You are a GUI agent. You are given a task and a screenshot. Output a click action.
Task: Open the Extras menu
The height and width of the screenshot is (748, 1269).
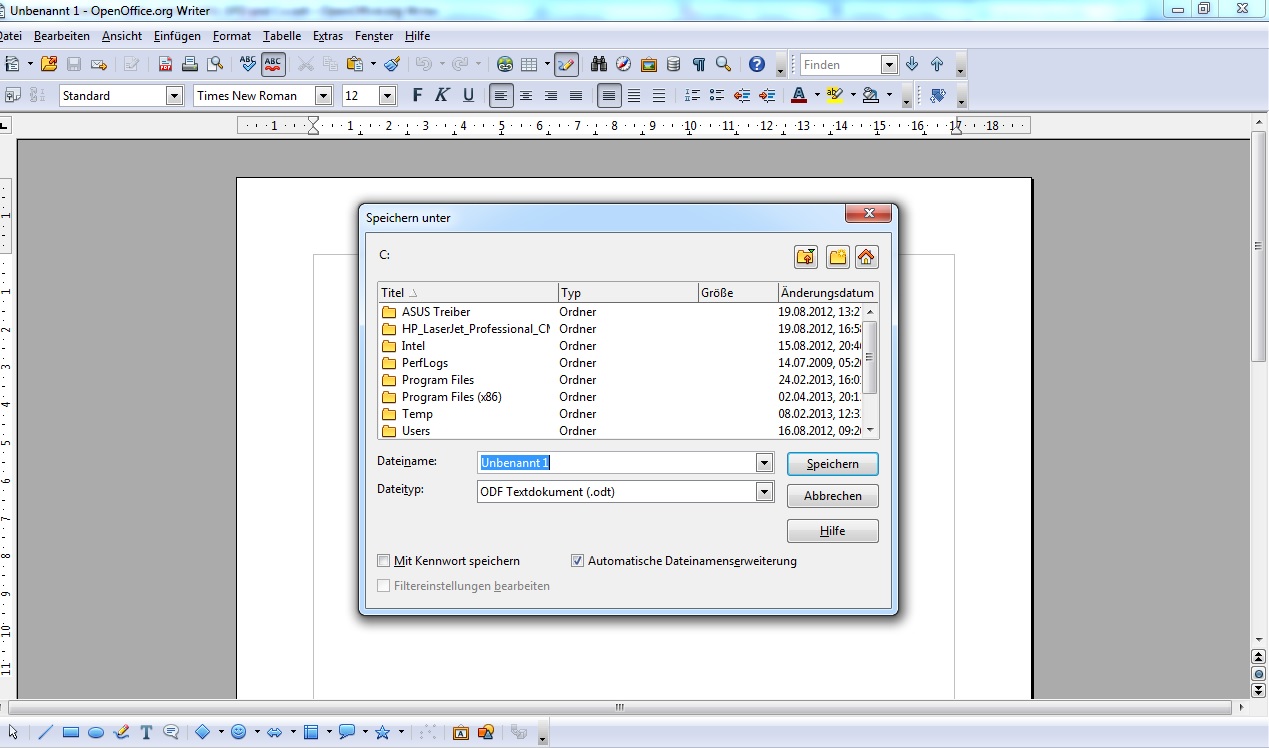pyautogui.click(x=327, y=36)
